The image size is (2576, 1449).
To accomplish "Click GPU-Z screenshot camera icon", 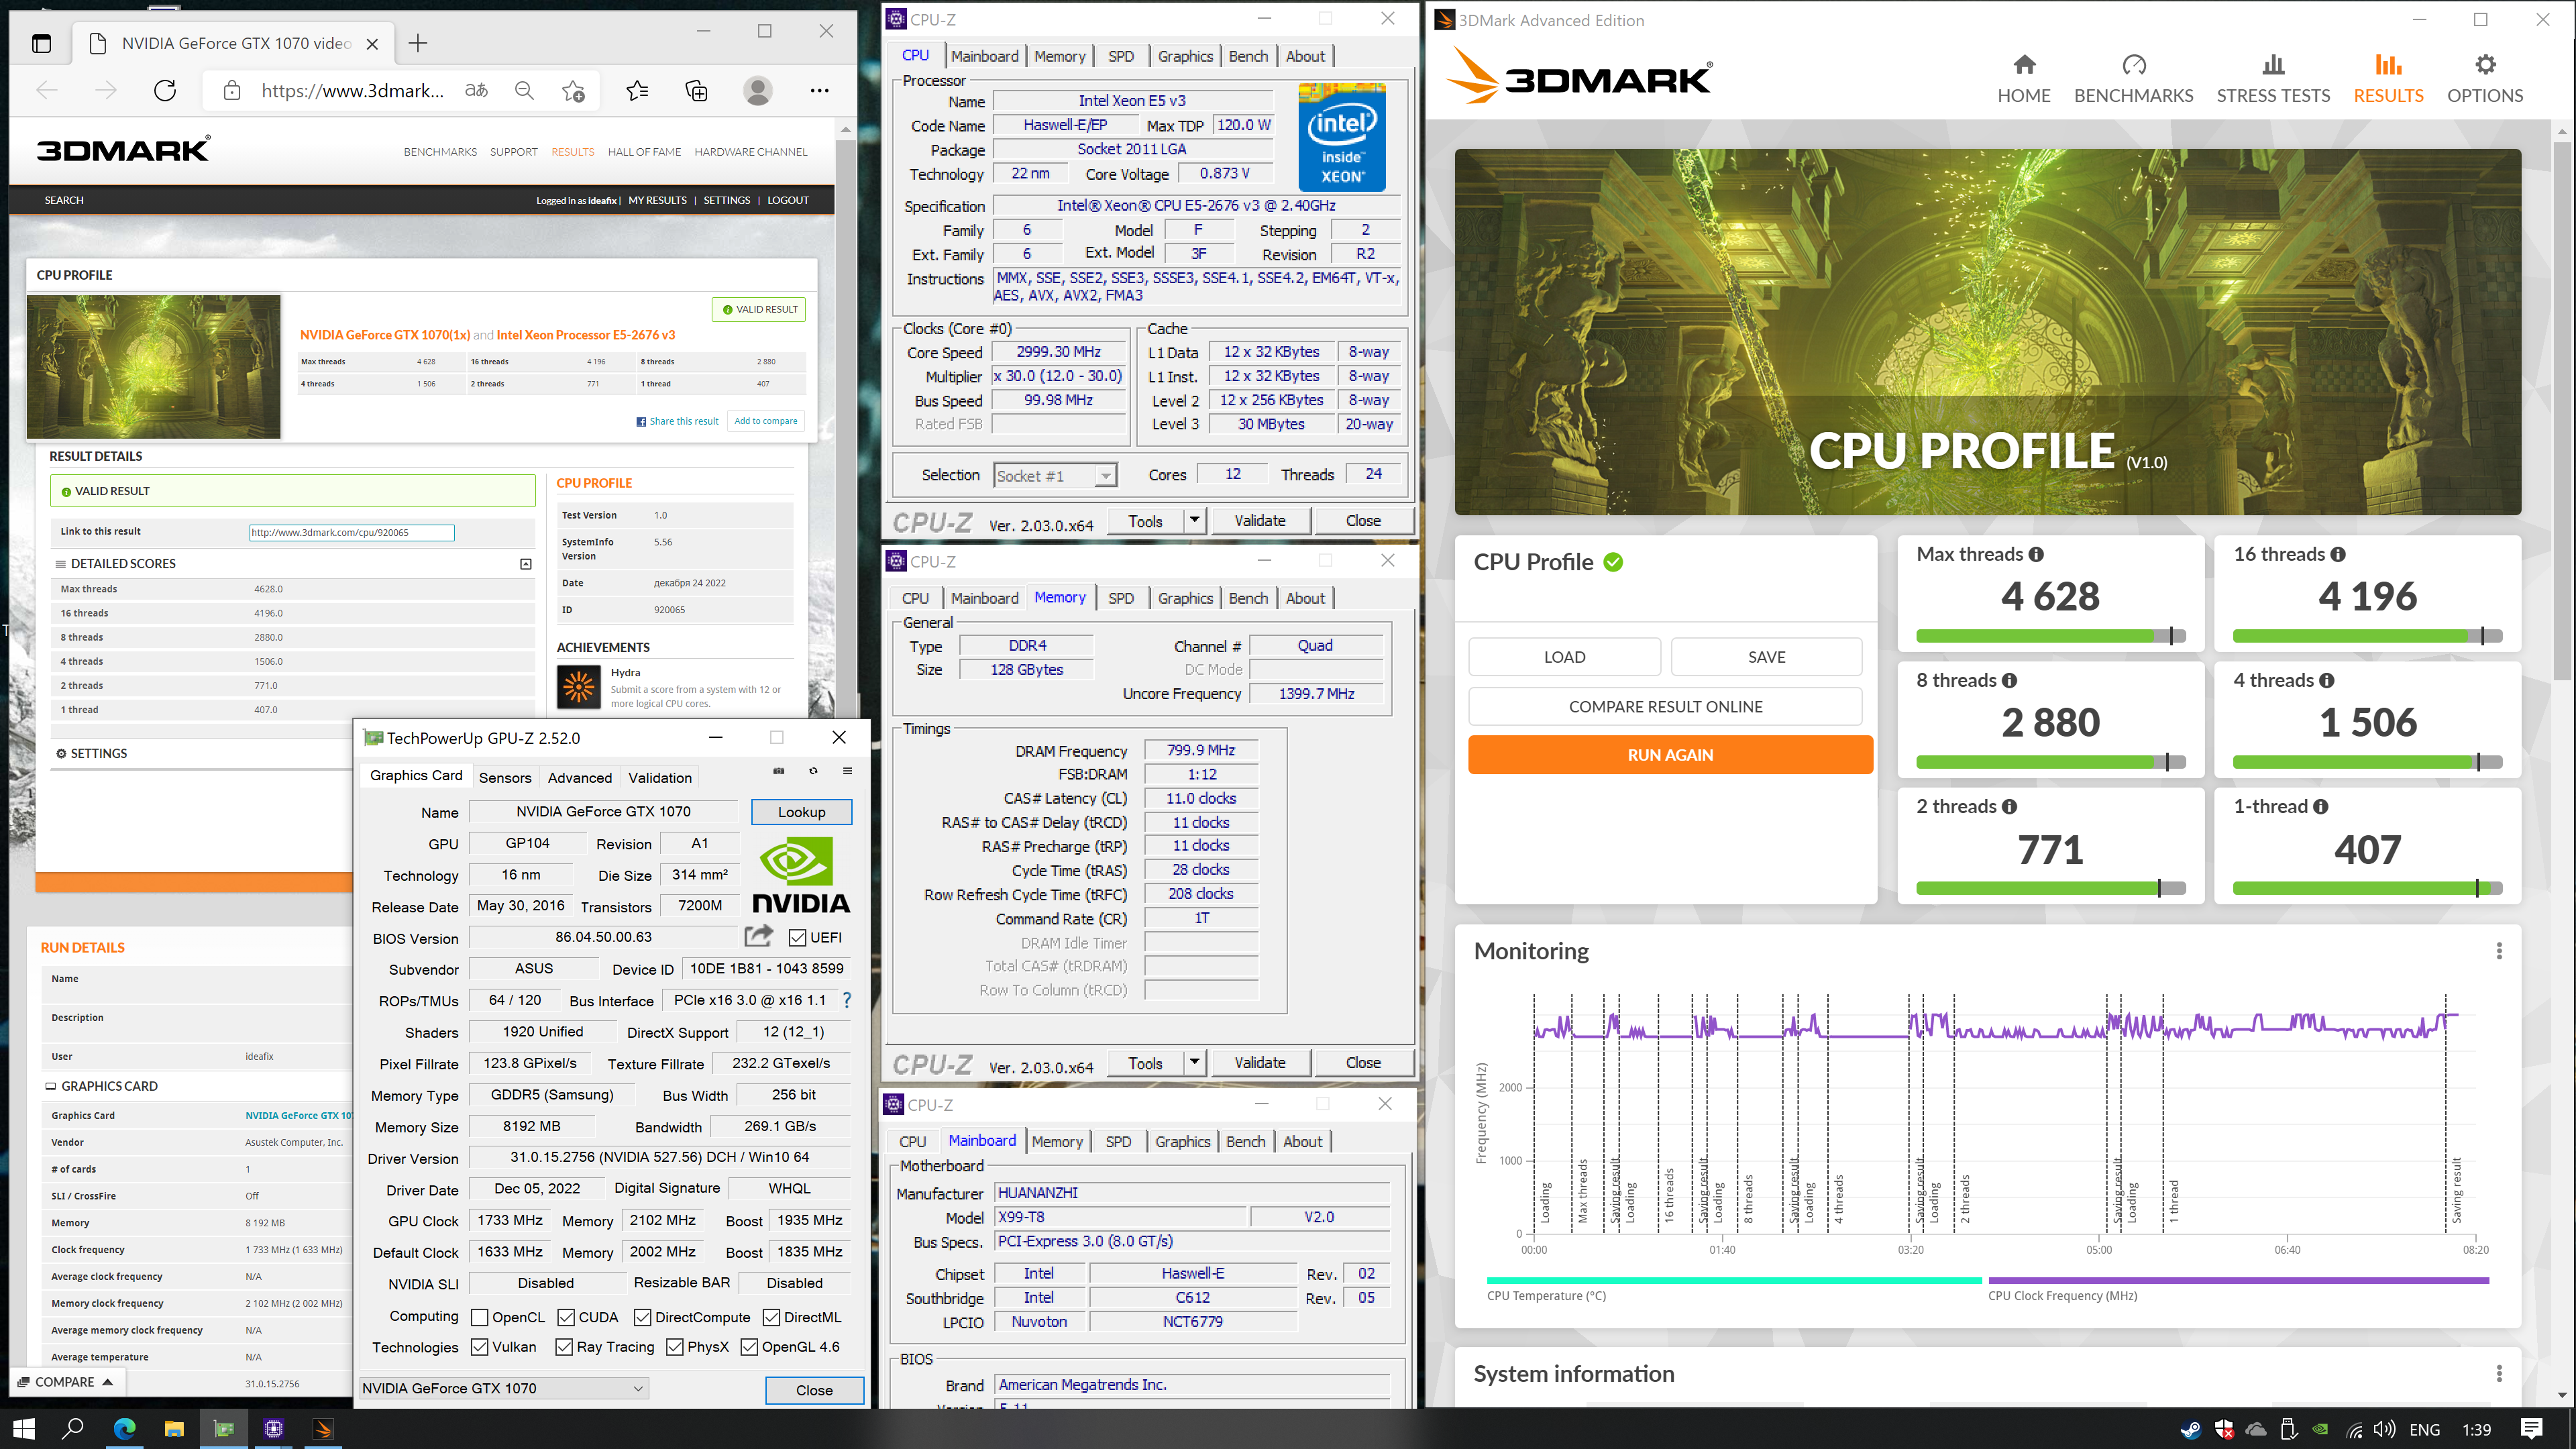I will pos(779,771).
